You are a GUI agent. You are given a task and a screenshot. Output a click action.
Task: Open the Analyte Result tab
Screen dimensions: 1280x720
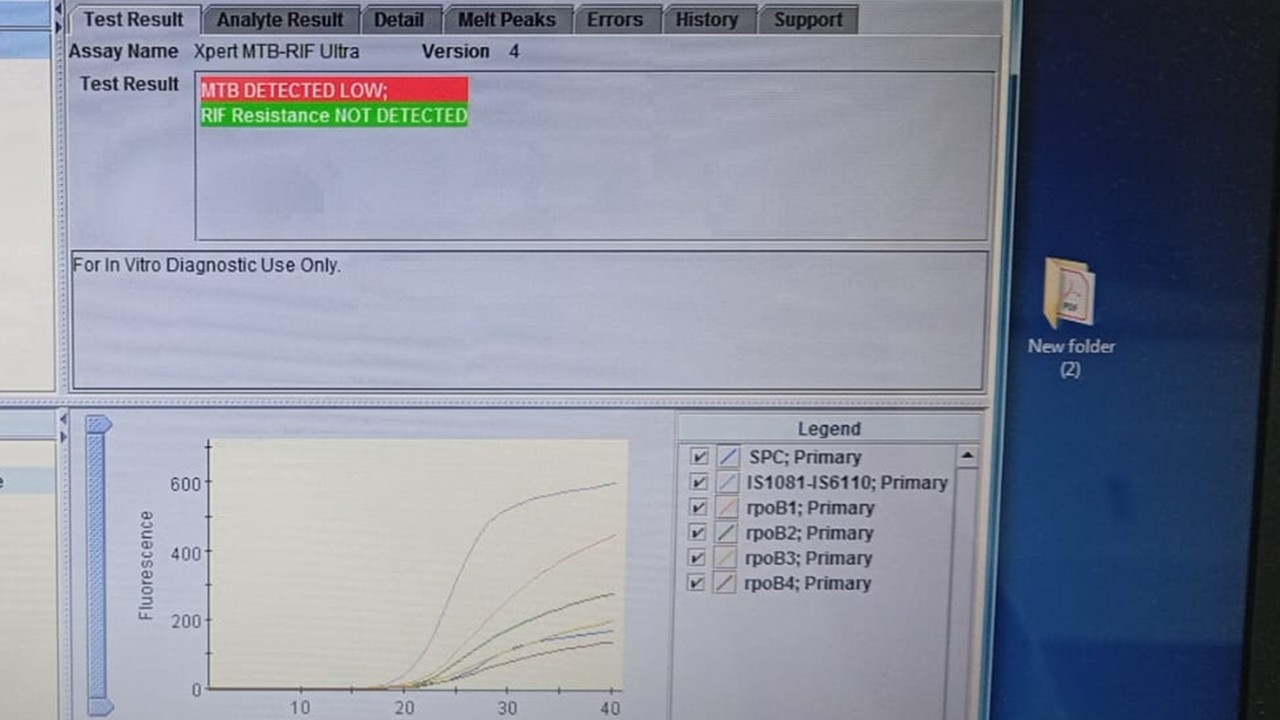(x=279, y=19)
